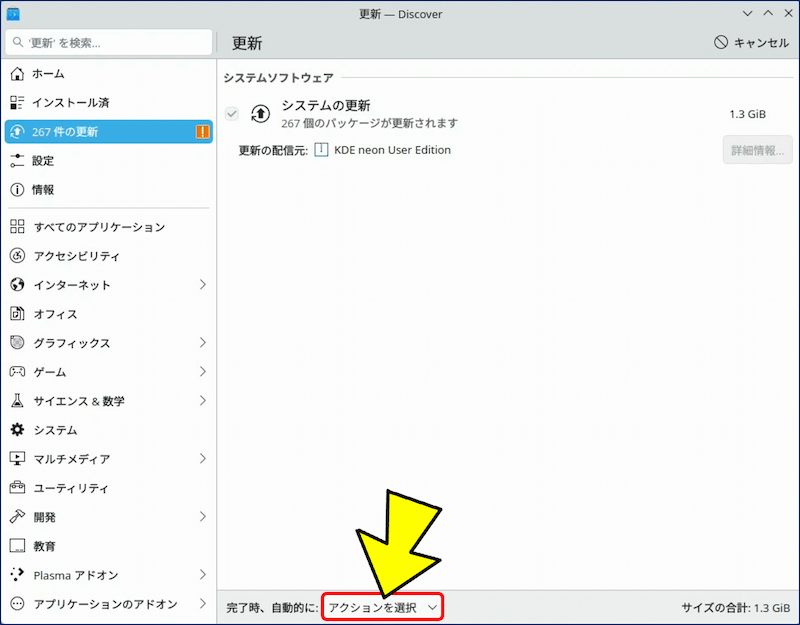800x625 pixels.
Task: Select the Accessibility (アクセシビリティ) icon
Action: [17, 256]
